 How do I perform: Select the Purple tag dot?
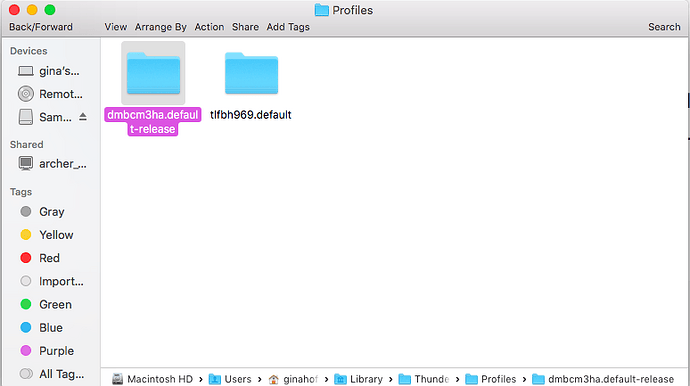coord(26,351)
